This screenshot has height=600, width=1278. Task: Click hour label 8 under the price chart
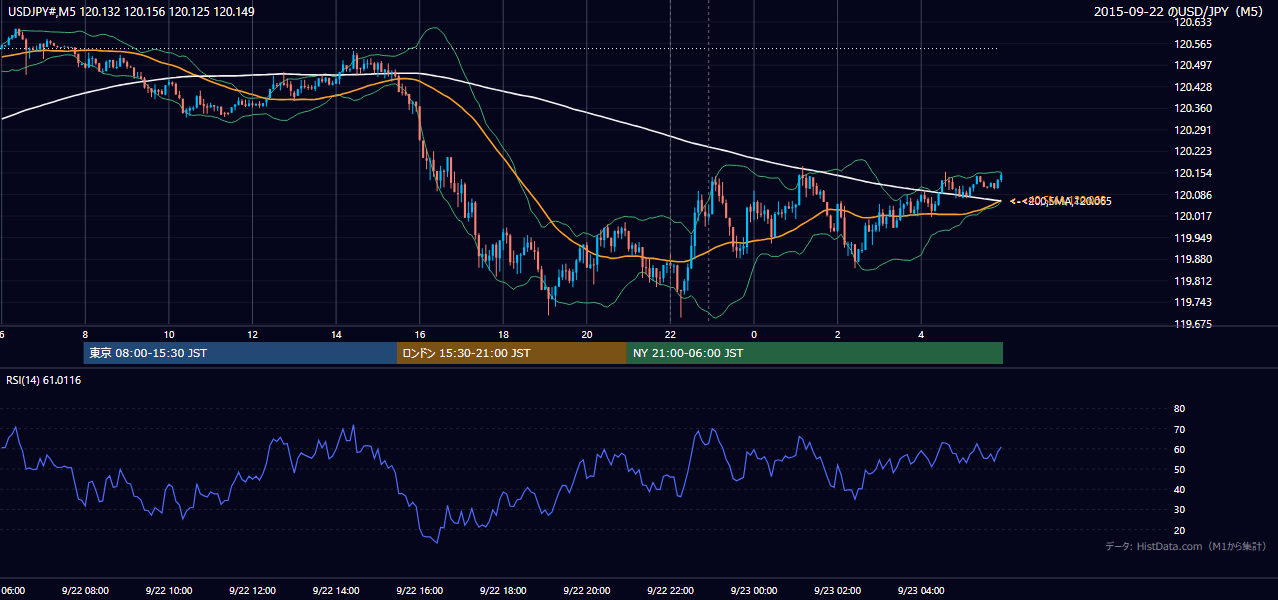(x=85, y=334)
